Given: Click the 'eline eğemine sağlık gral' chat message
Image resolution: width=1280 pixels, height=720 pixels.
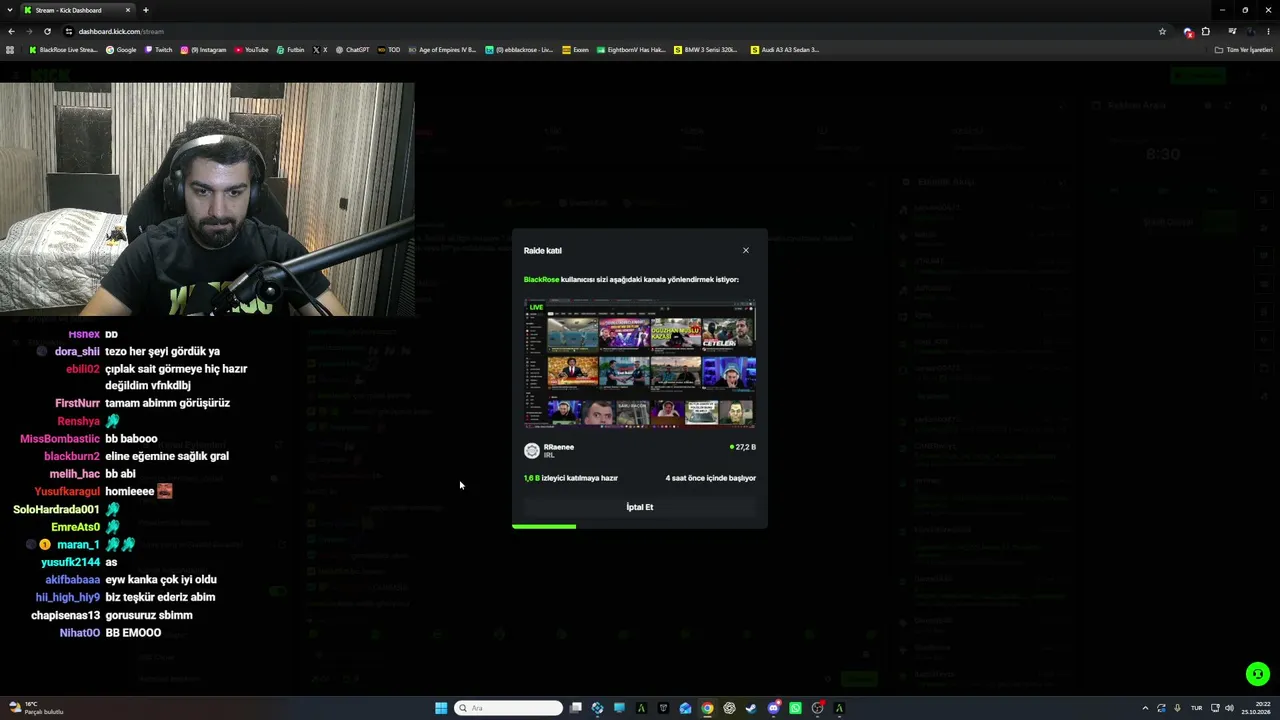Looking at the screenshot, I should [x=167, y=456].
